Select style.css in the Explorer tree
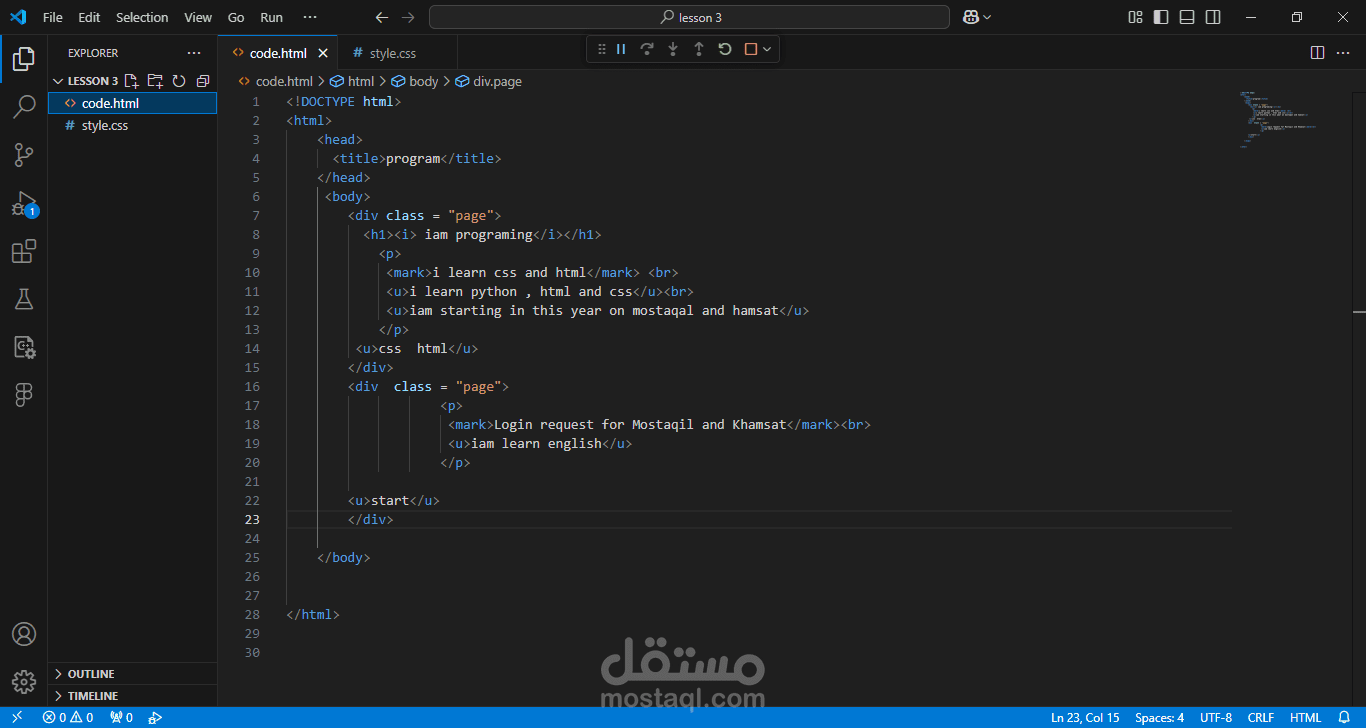The height and width of the screenshot is (728, 1366). click(x=132, y=125)
